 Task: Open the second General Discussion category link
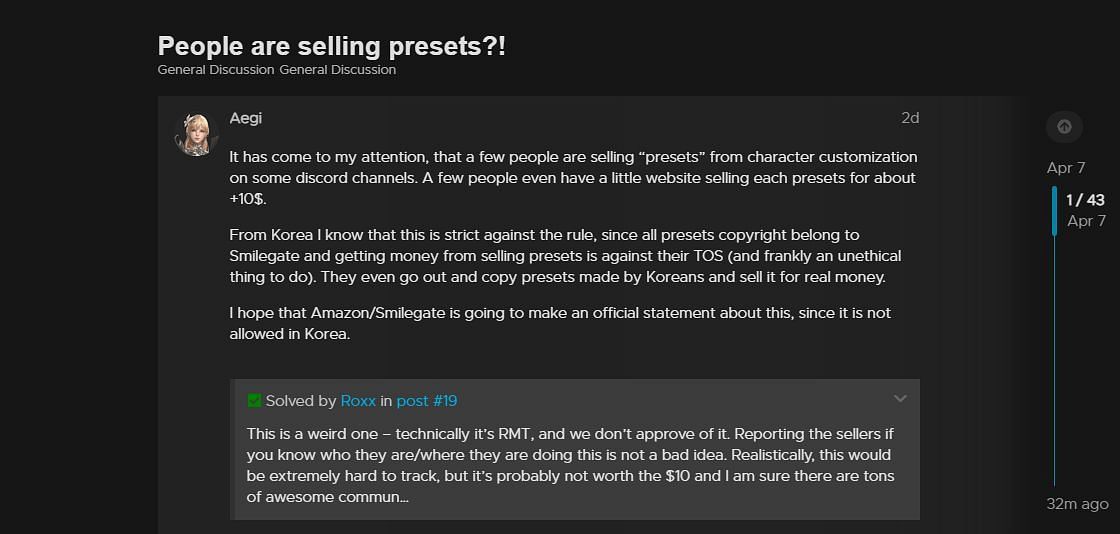pos(338,70)
